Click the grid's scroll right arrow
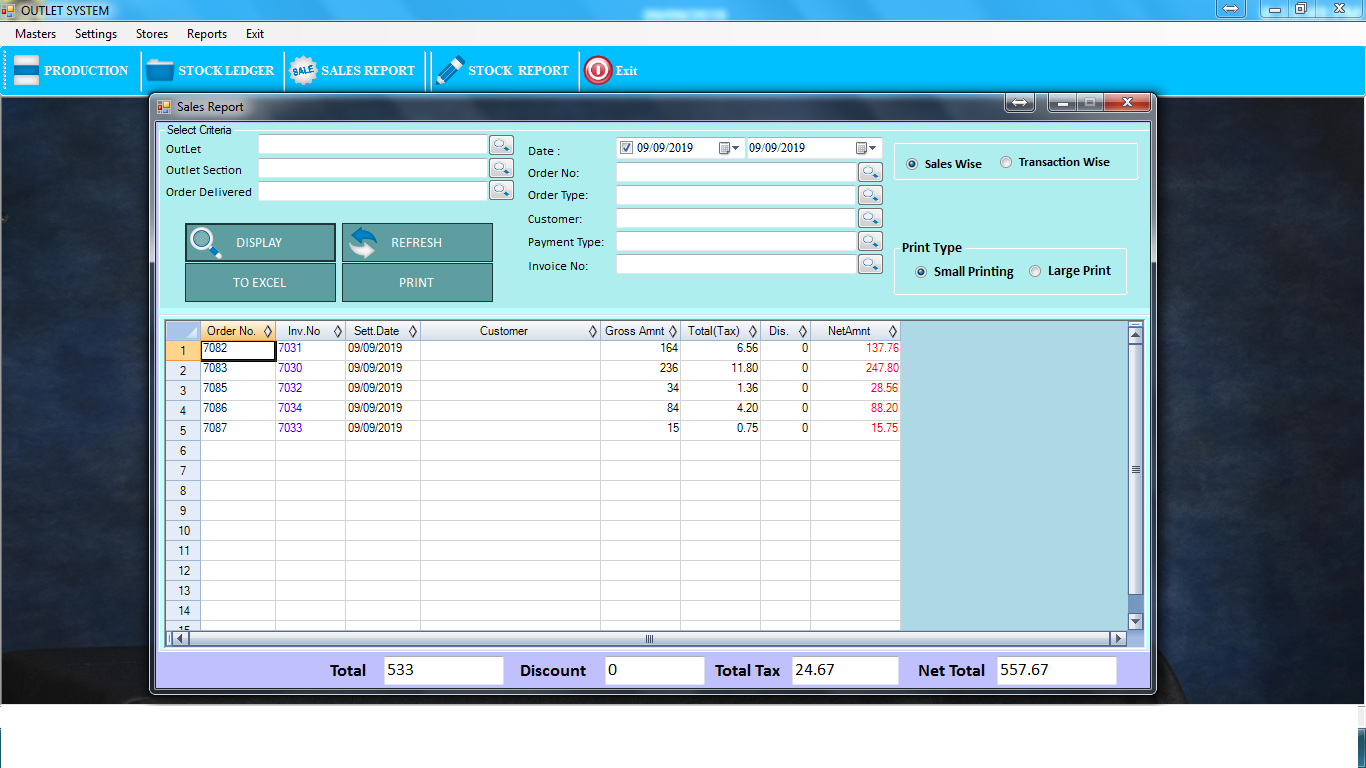 coord(1118,638)
